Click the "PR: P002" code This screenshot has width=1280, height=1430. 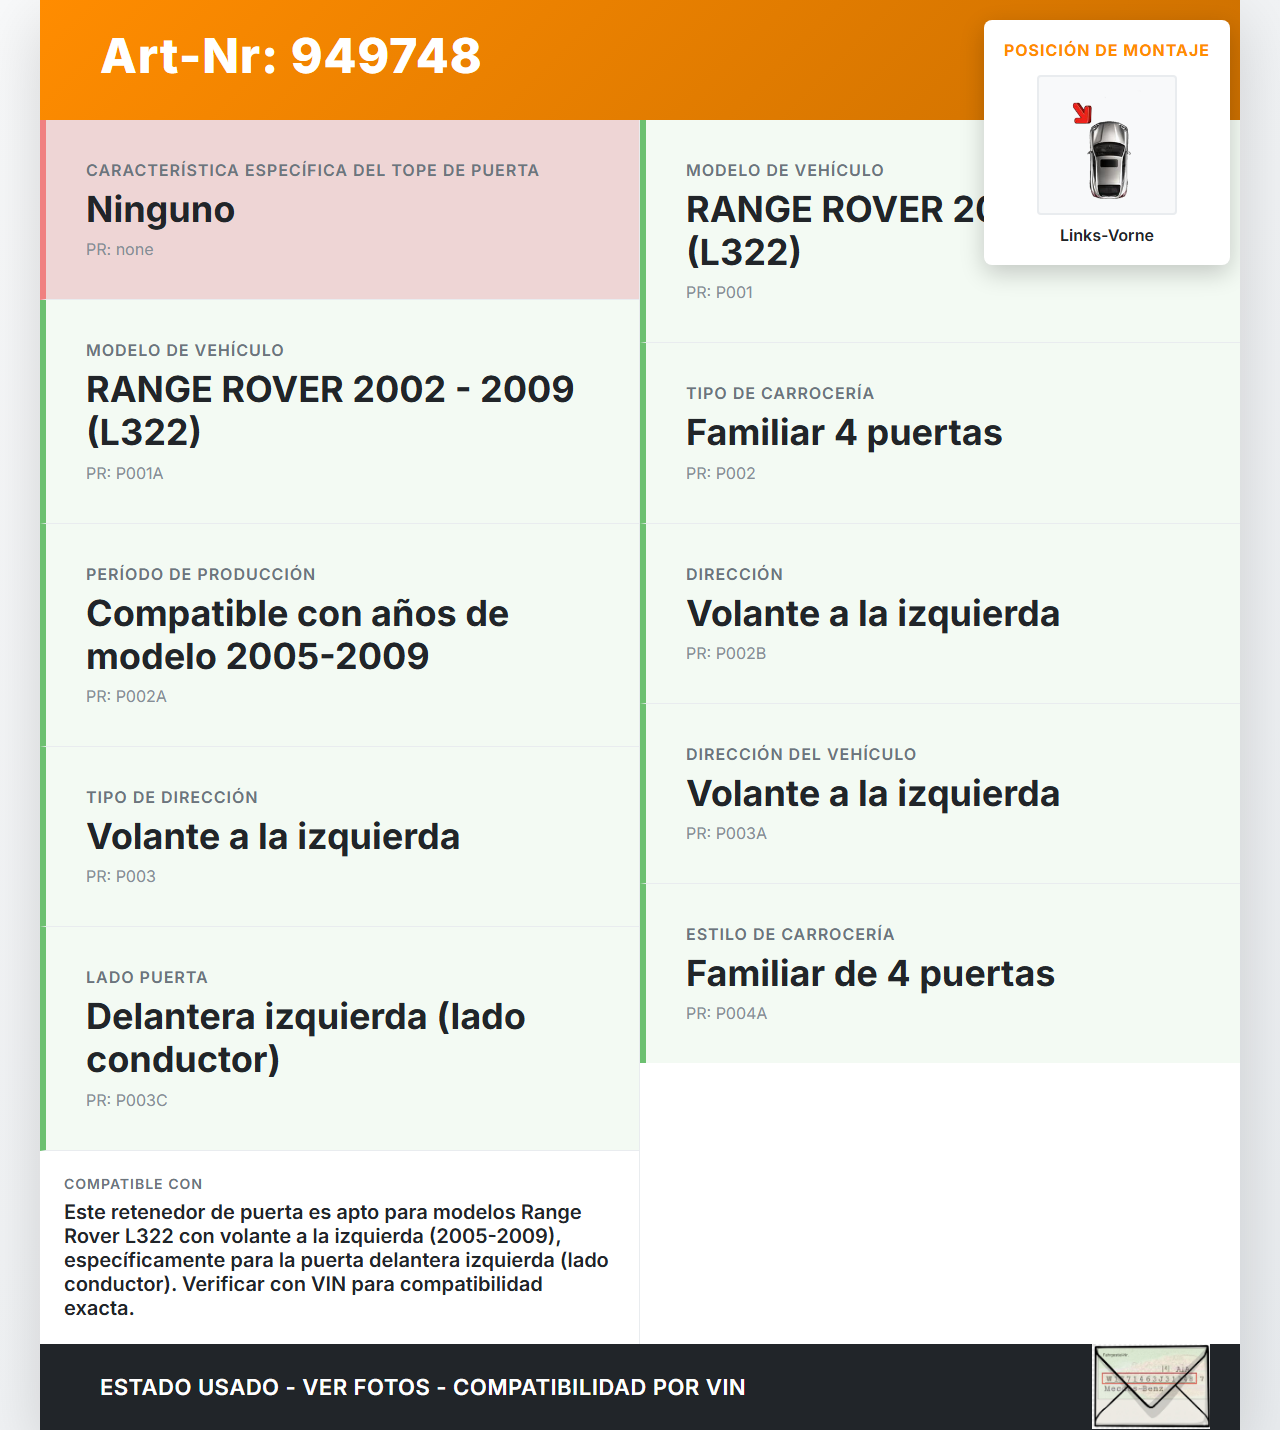point(721,473)
